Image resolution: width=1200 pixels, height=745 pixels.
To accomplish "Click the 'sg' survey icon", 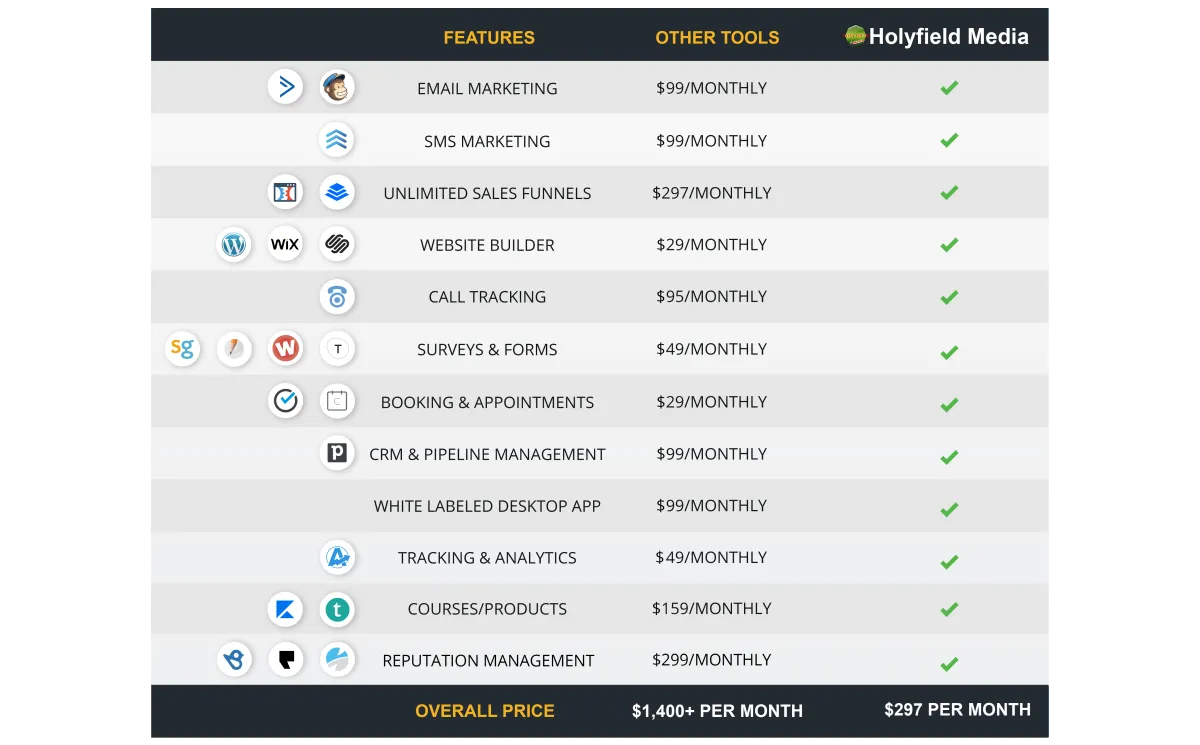I will click(x=182, y=349).
